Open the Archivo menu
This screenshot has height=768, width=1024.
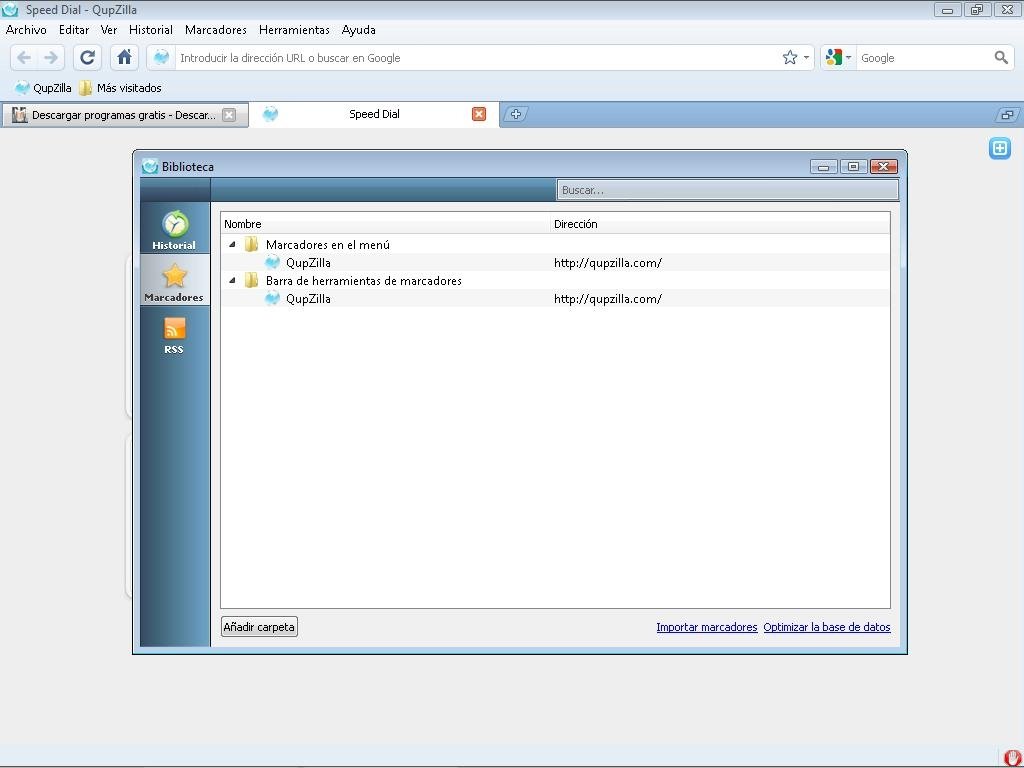pyautogui.click(x=26, y=30)
